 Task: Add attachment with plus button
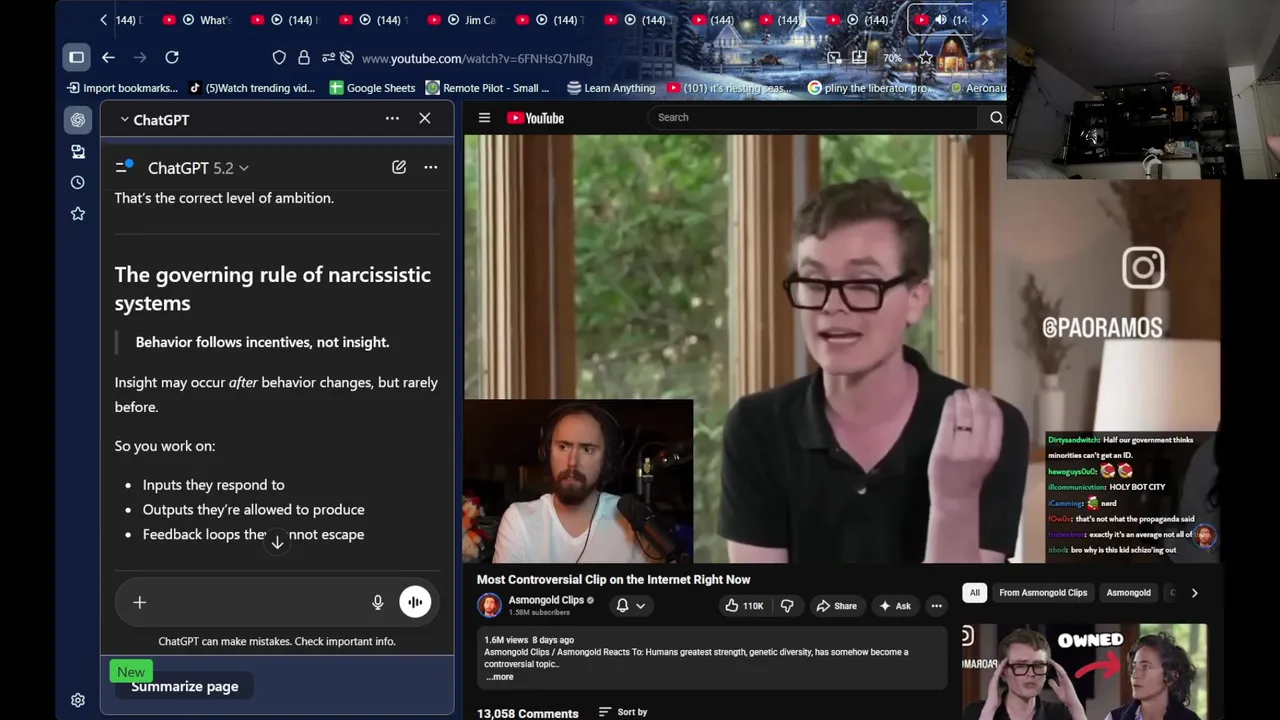point(140,602)
